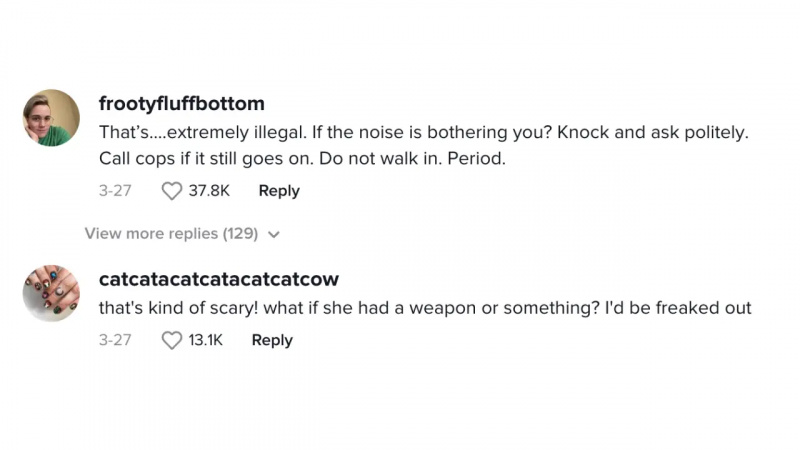This screenshot has height=450, width=800.
Task: Select the 3-27 date under catcatacatcatacatcatcow's comment
Action: point(115,340)
